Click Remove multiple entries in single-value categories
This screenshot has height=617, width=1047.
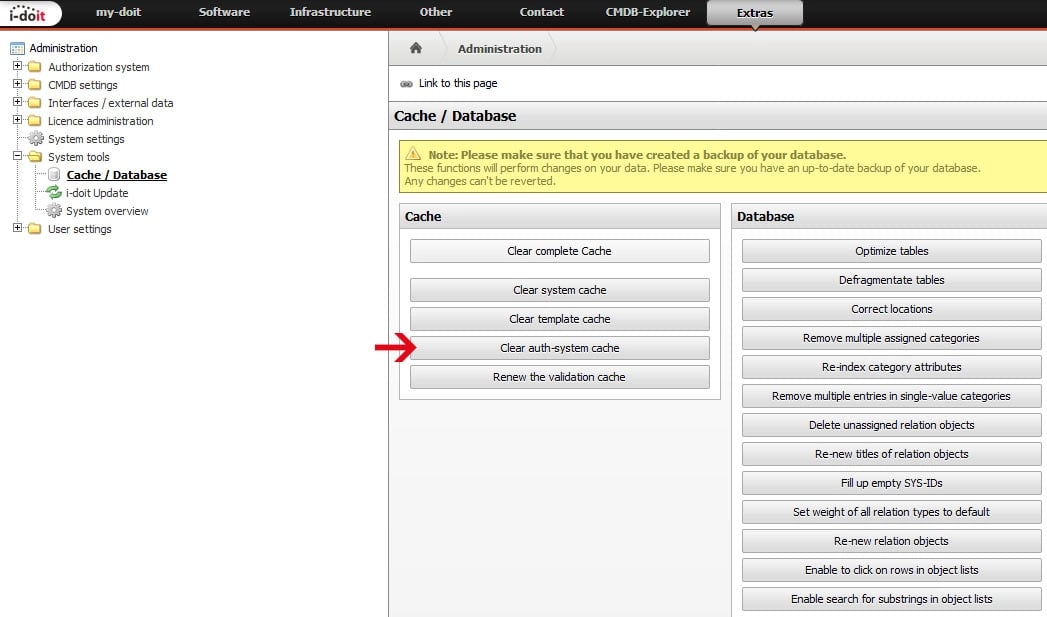coord(891,396)
